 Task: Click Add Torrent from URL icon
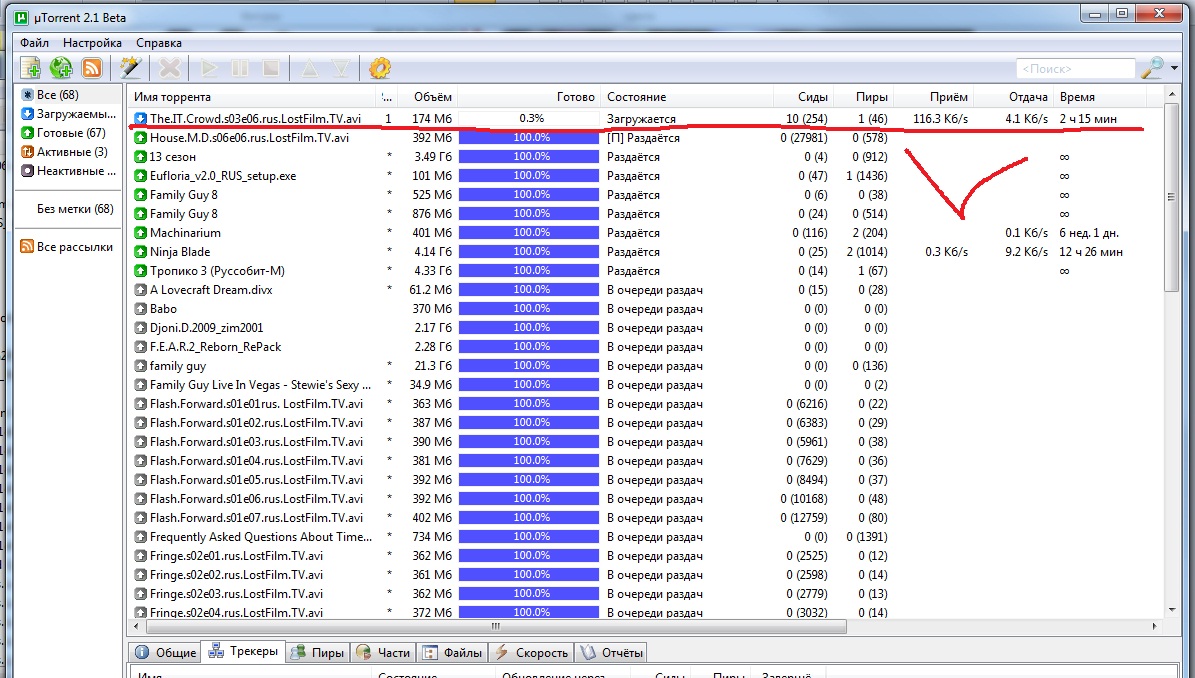click(x=61, y=69)
